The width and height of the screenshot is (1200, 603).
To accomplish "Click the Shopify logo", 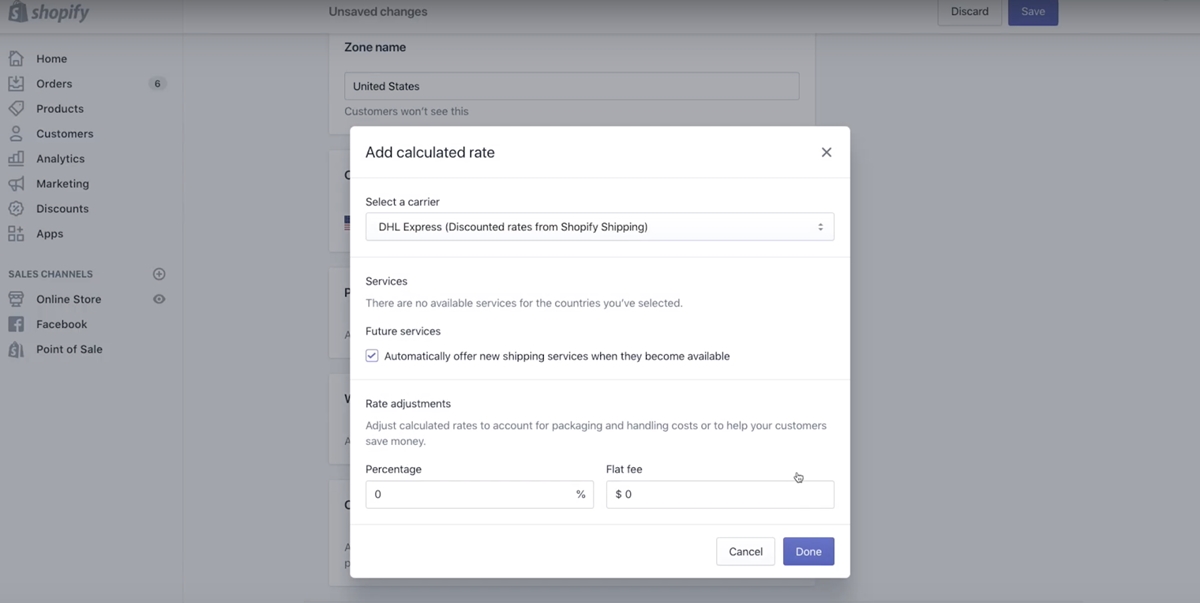I will (48, 13).
